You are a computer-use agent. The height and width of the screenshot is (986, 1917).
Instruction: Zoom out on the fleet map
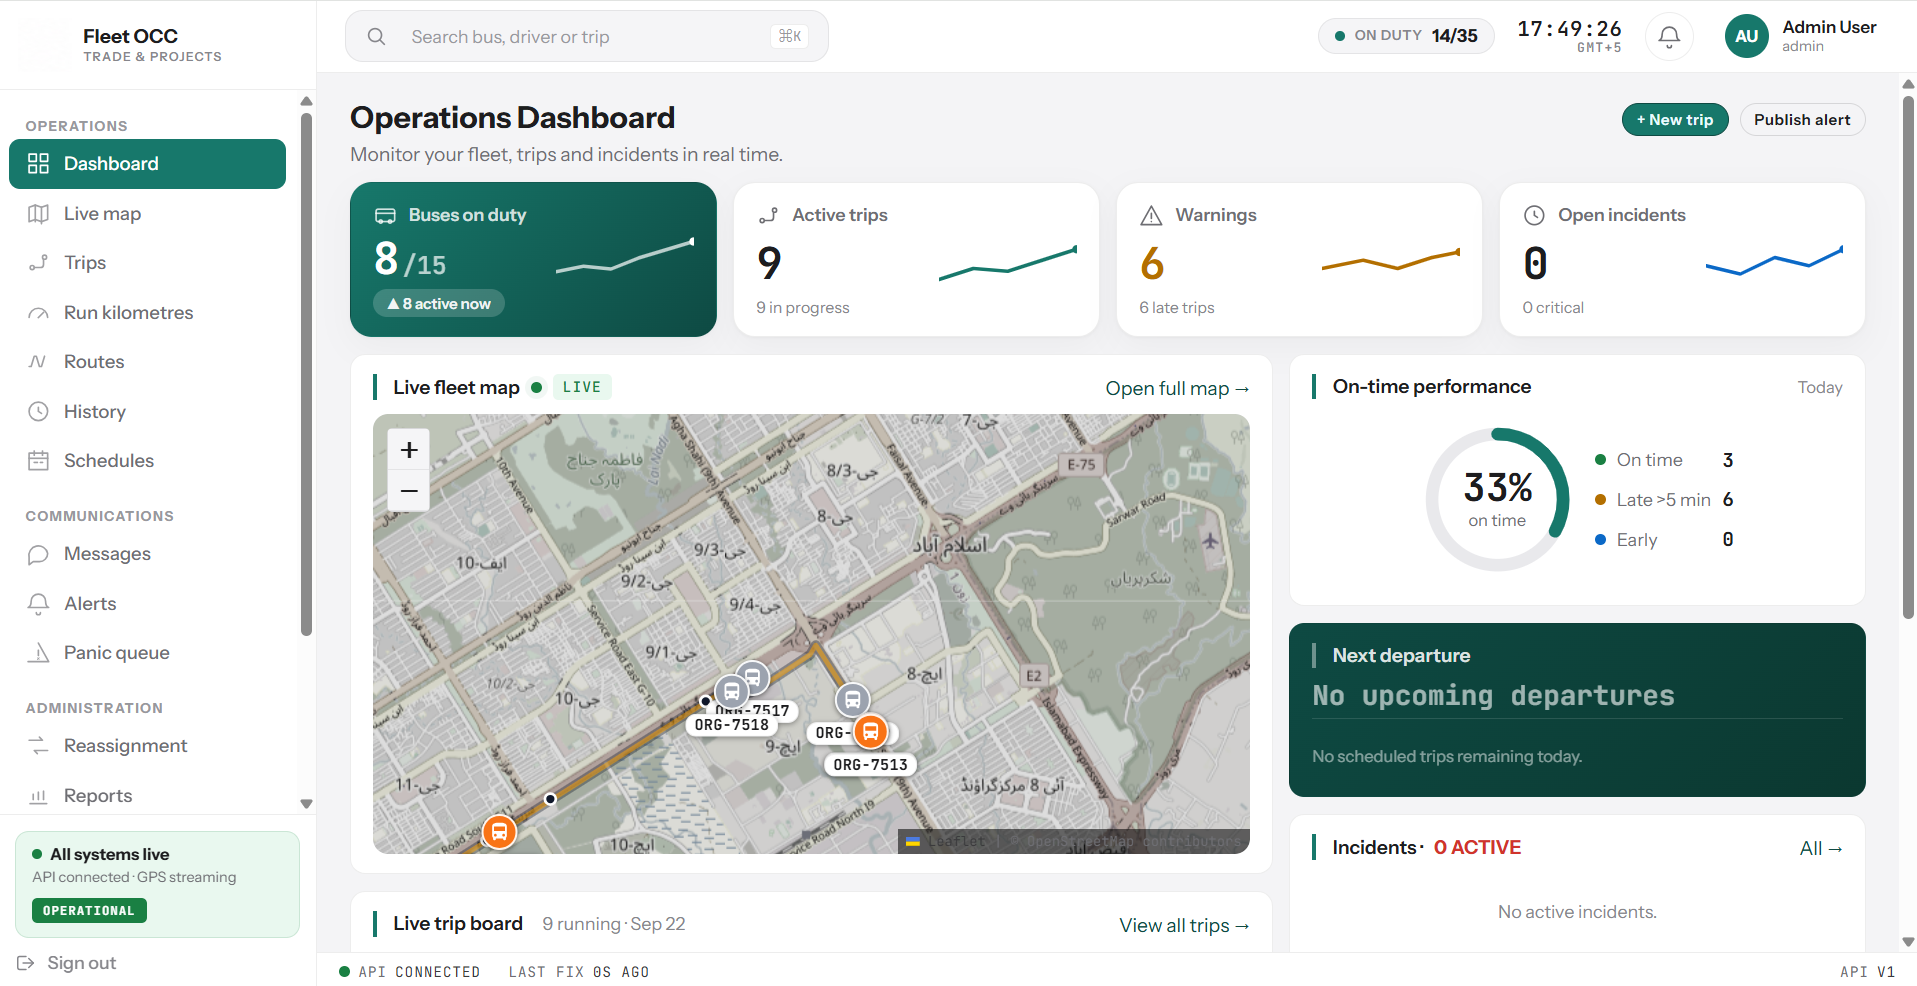click(409, 491)
